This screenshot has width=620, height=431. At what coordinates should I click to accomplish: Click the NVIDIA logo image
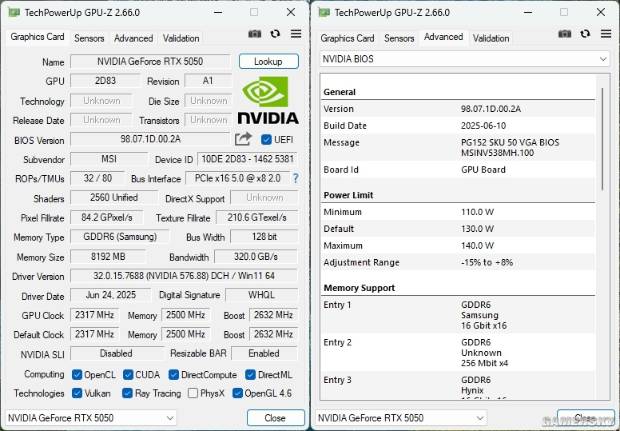(x=268, y=100)
